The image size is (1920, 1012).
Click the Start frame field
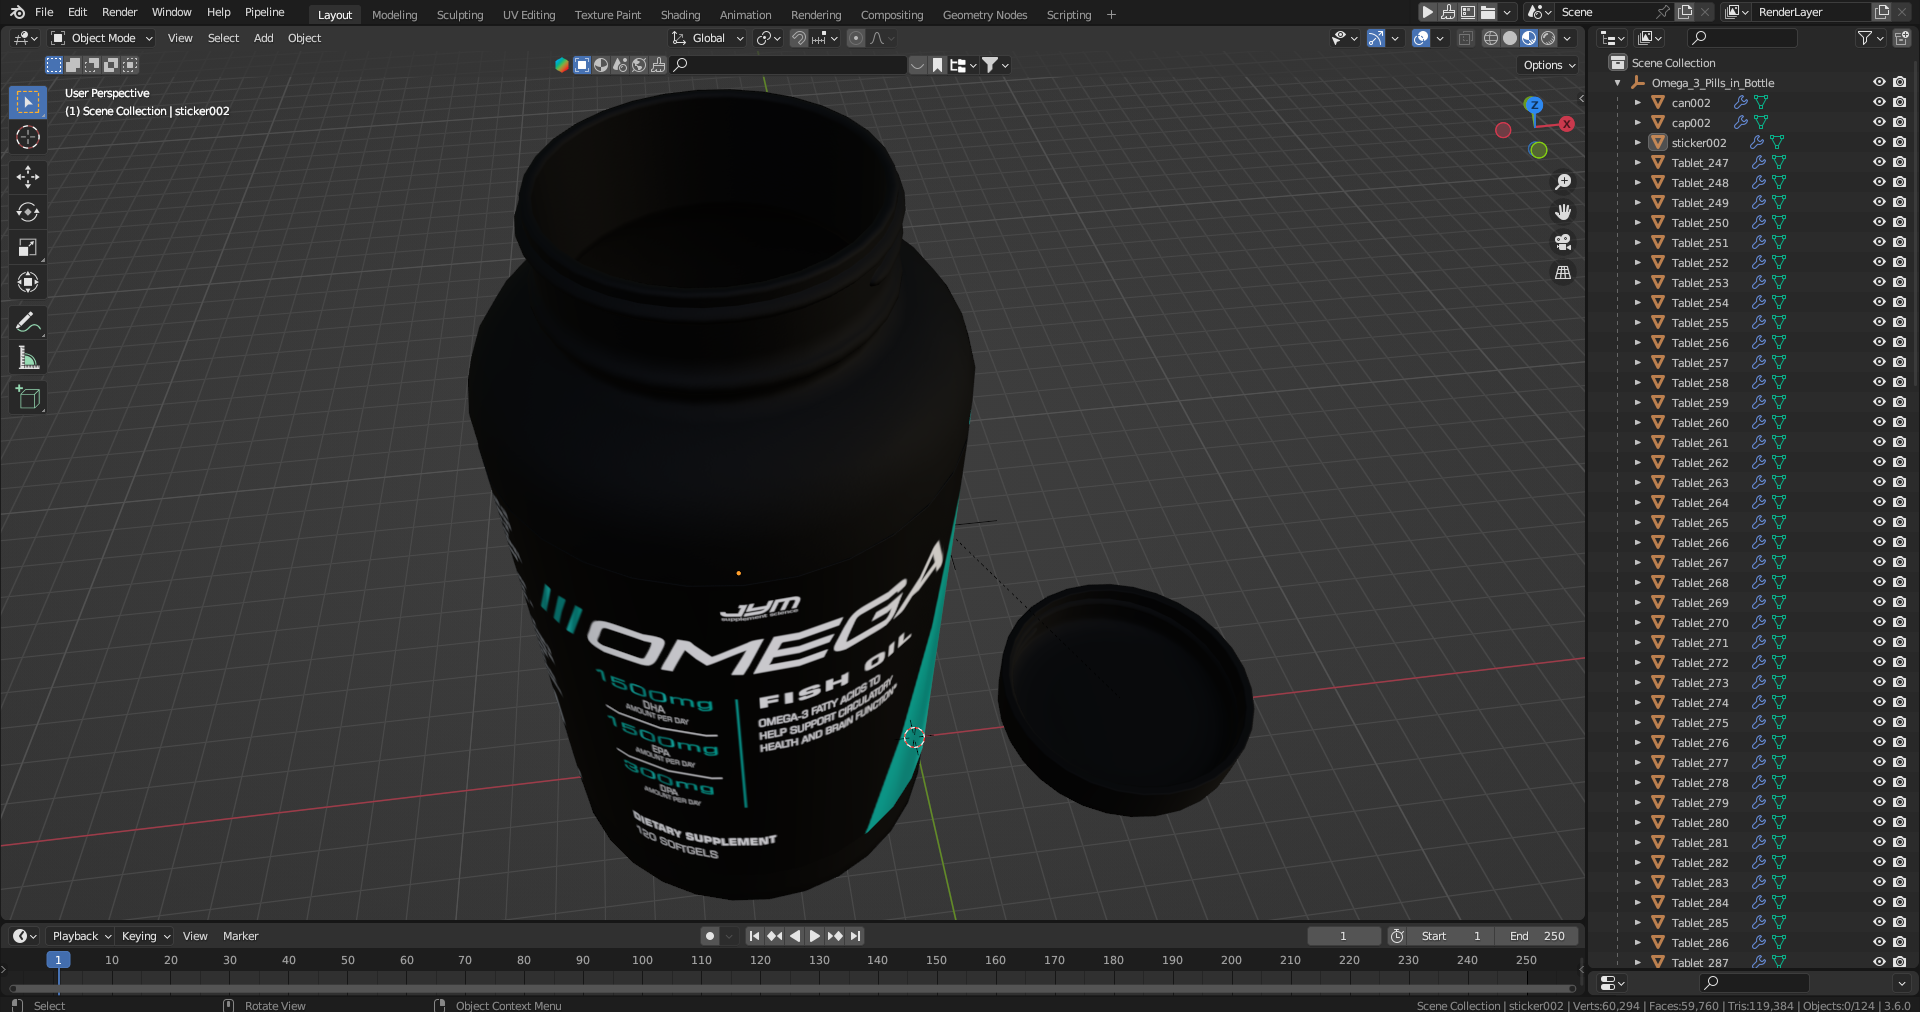[x=1451, y=936]
